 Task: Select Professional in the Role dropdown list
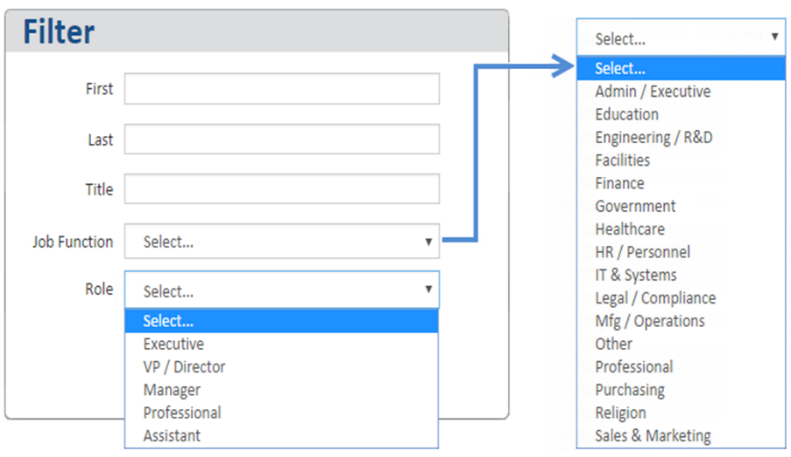point(281,413)
